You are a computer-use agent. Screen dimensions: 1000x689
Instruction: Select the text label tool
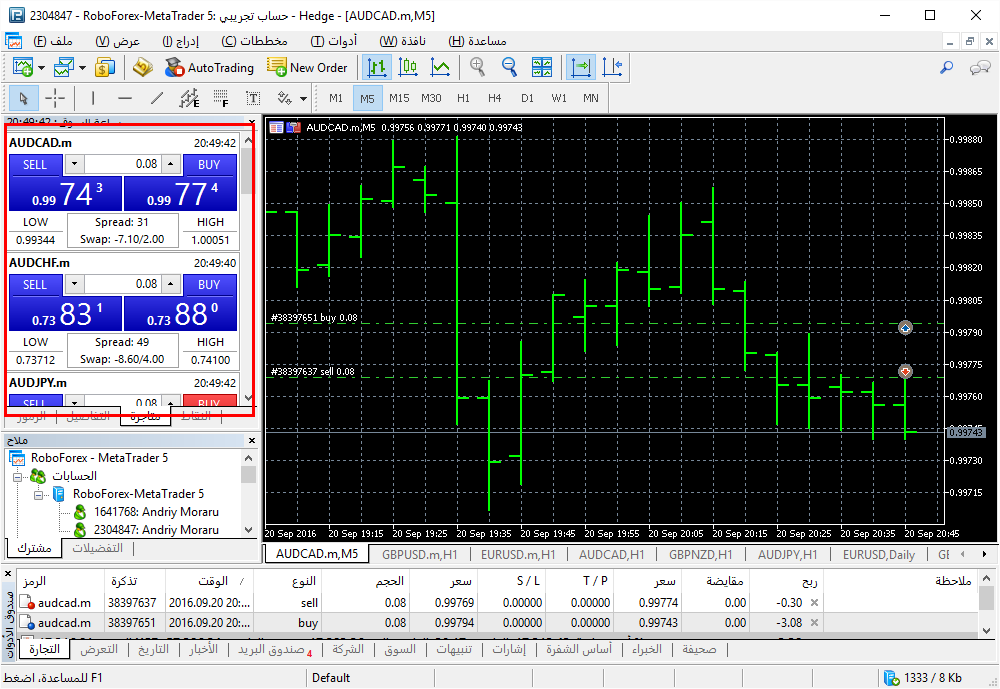point(253,98)
